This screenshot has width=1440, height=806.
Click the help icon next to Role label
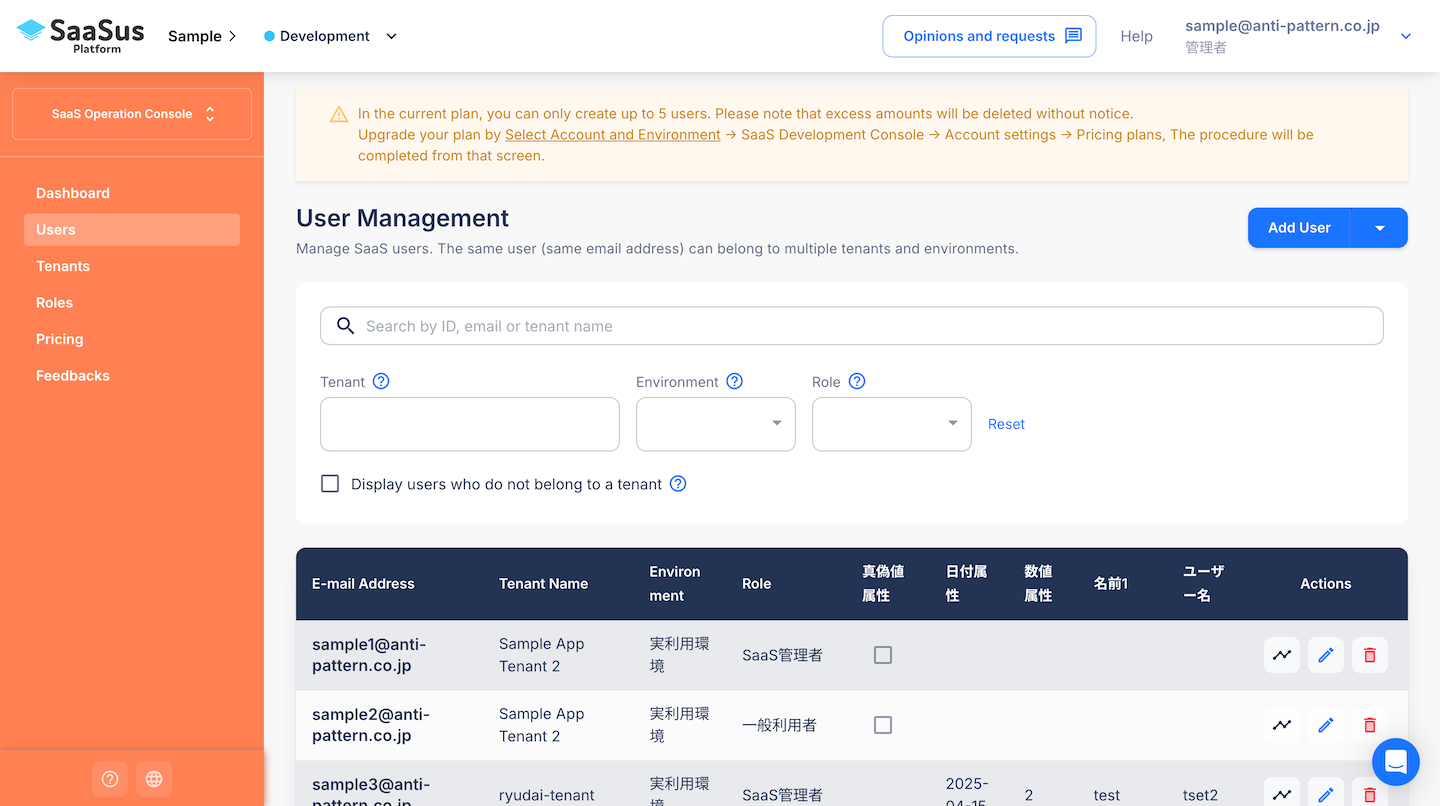(x=857, y=381)
